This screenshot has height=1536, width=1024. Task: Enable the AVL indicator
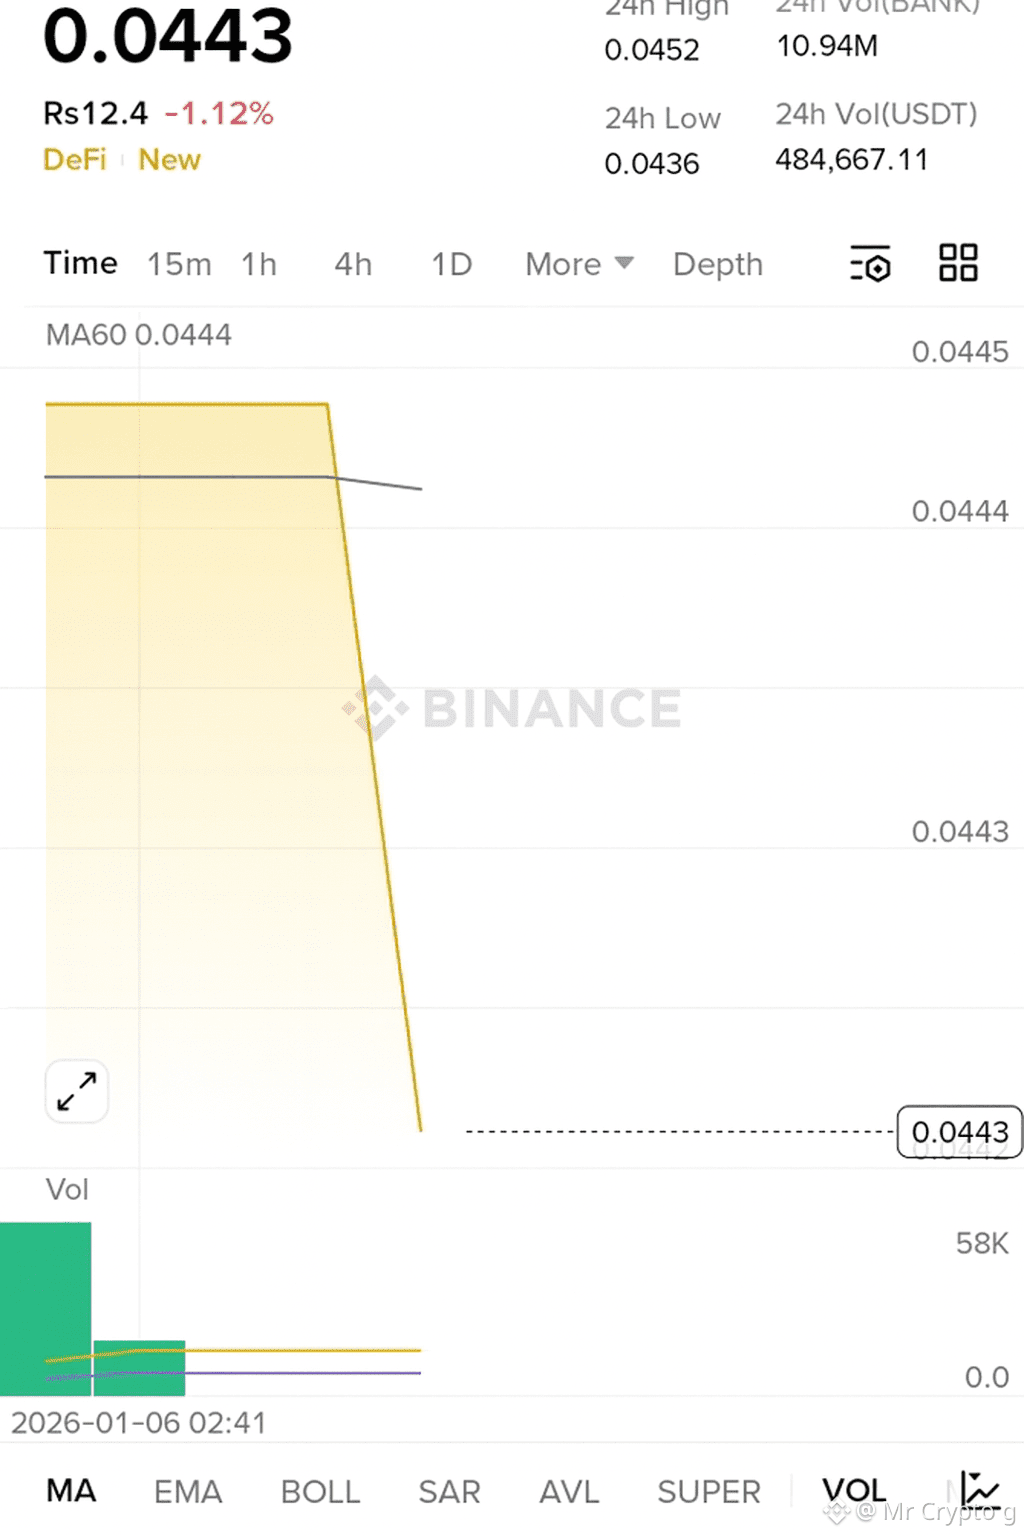tap(569, 1492)
